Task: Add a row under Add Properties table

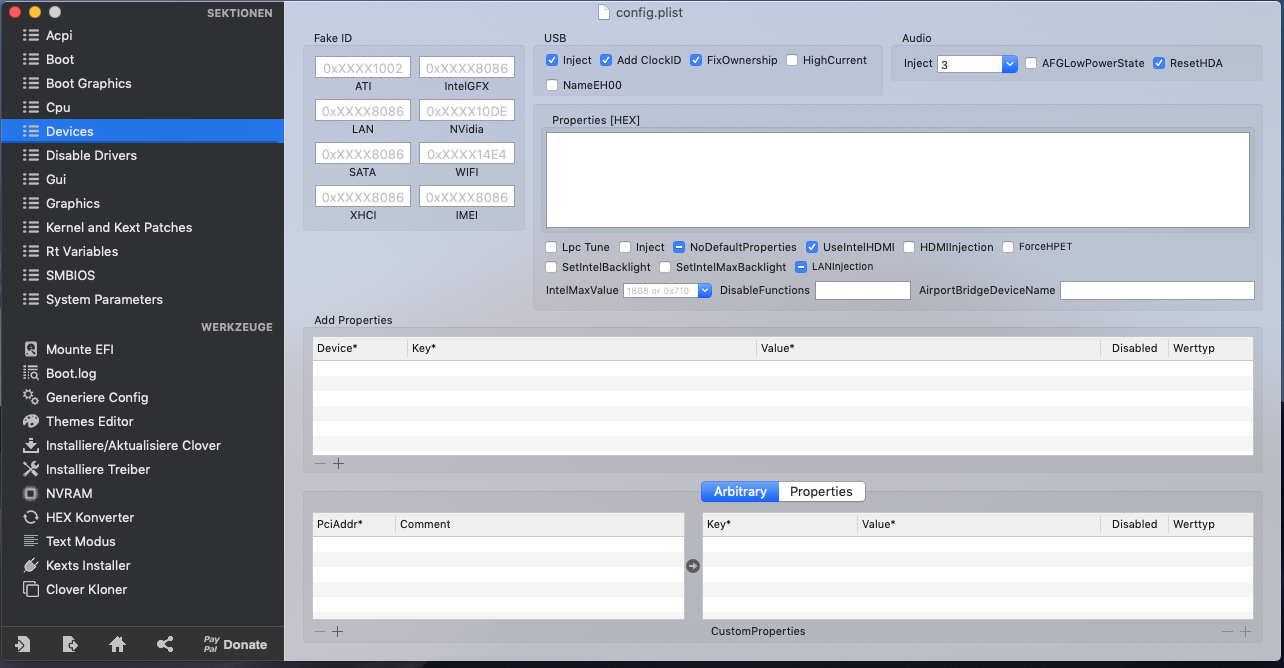Action: click(x=338, y=463)
